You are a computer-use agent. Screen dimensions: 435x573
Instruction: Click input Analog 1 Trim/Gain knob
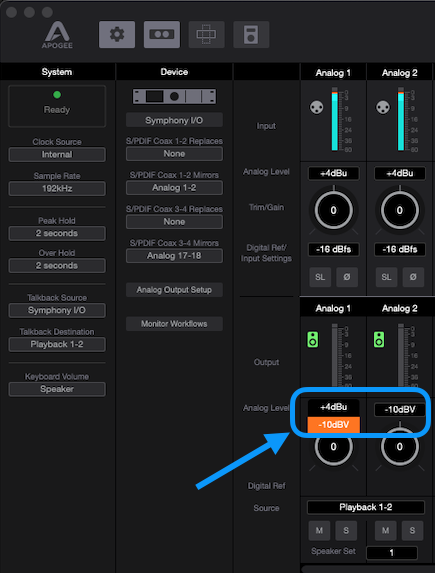click(x=333, y=210)
